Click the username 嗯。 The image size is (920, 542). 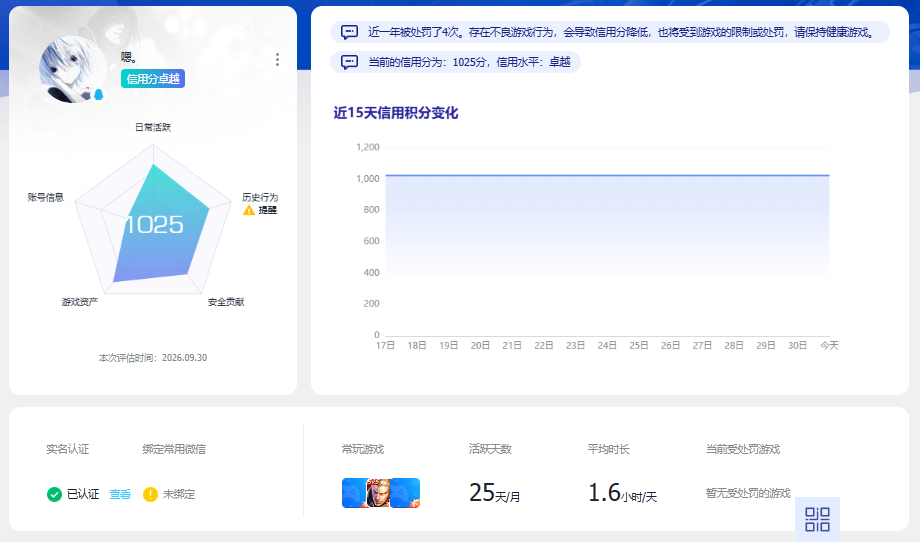click(x=129, y=57)
